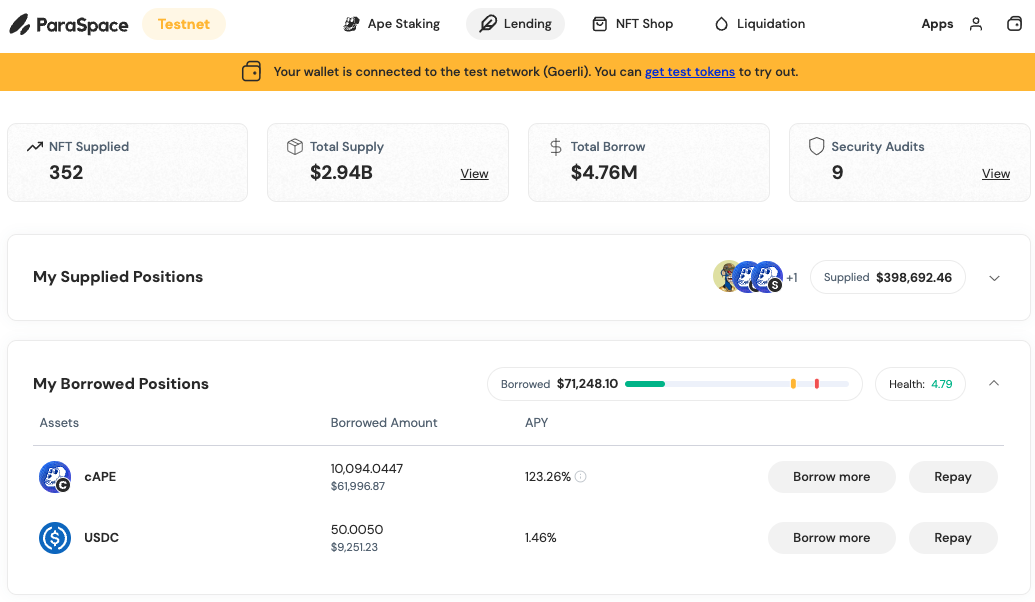Borrow more cAPE
This screenshot has width=1035, height=602.
coord(832,477)
